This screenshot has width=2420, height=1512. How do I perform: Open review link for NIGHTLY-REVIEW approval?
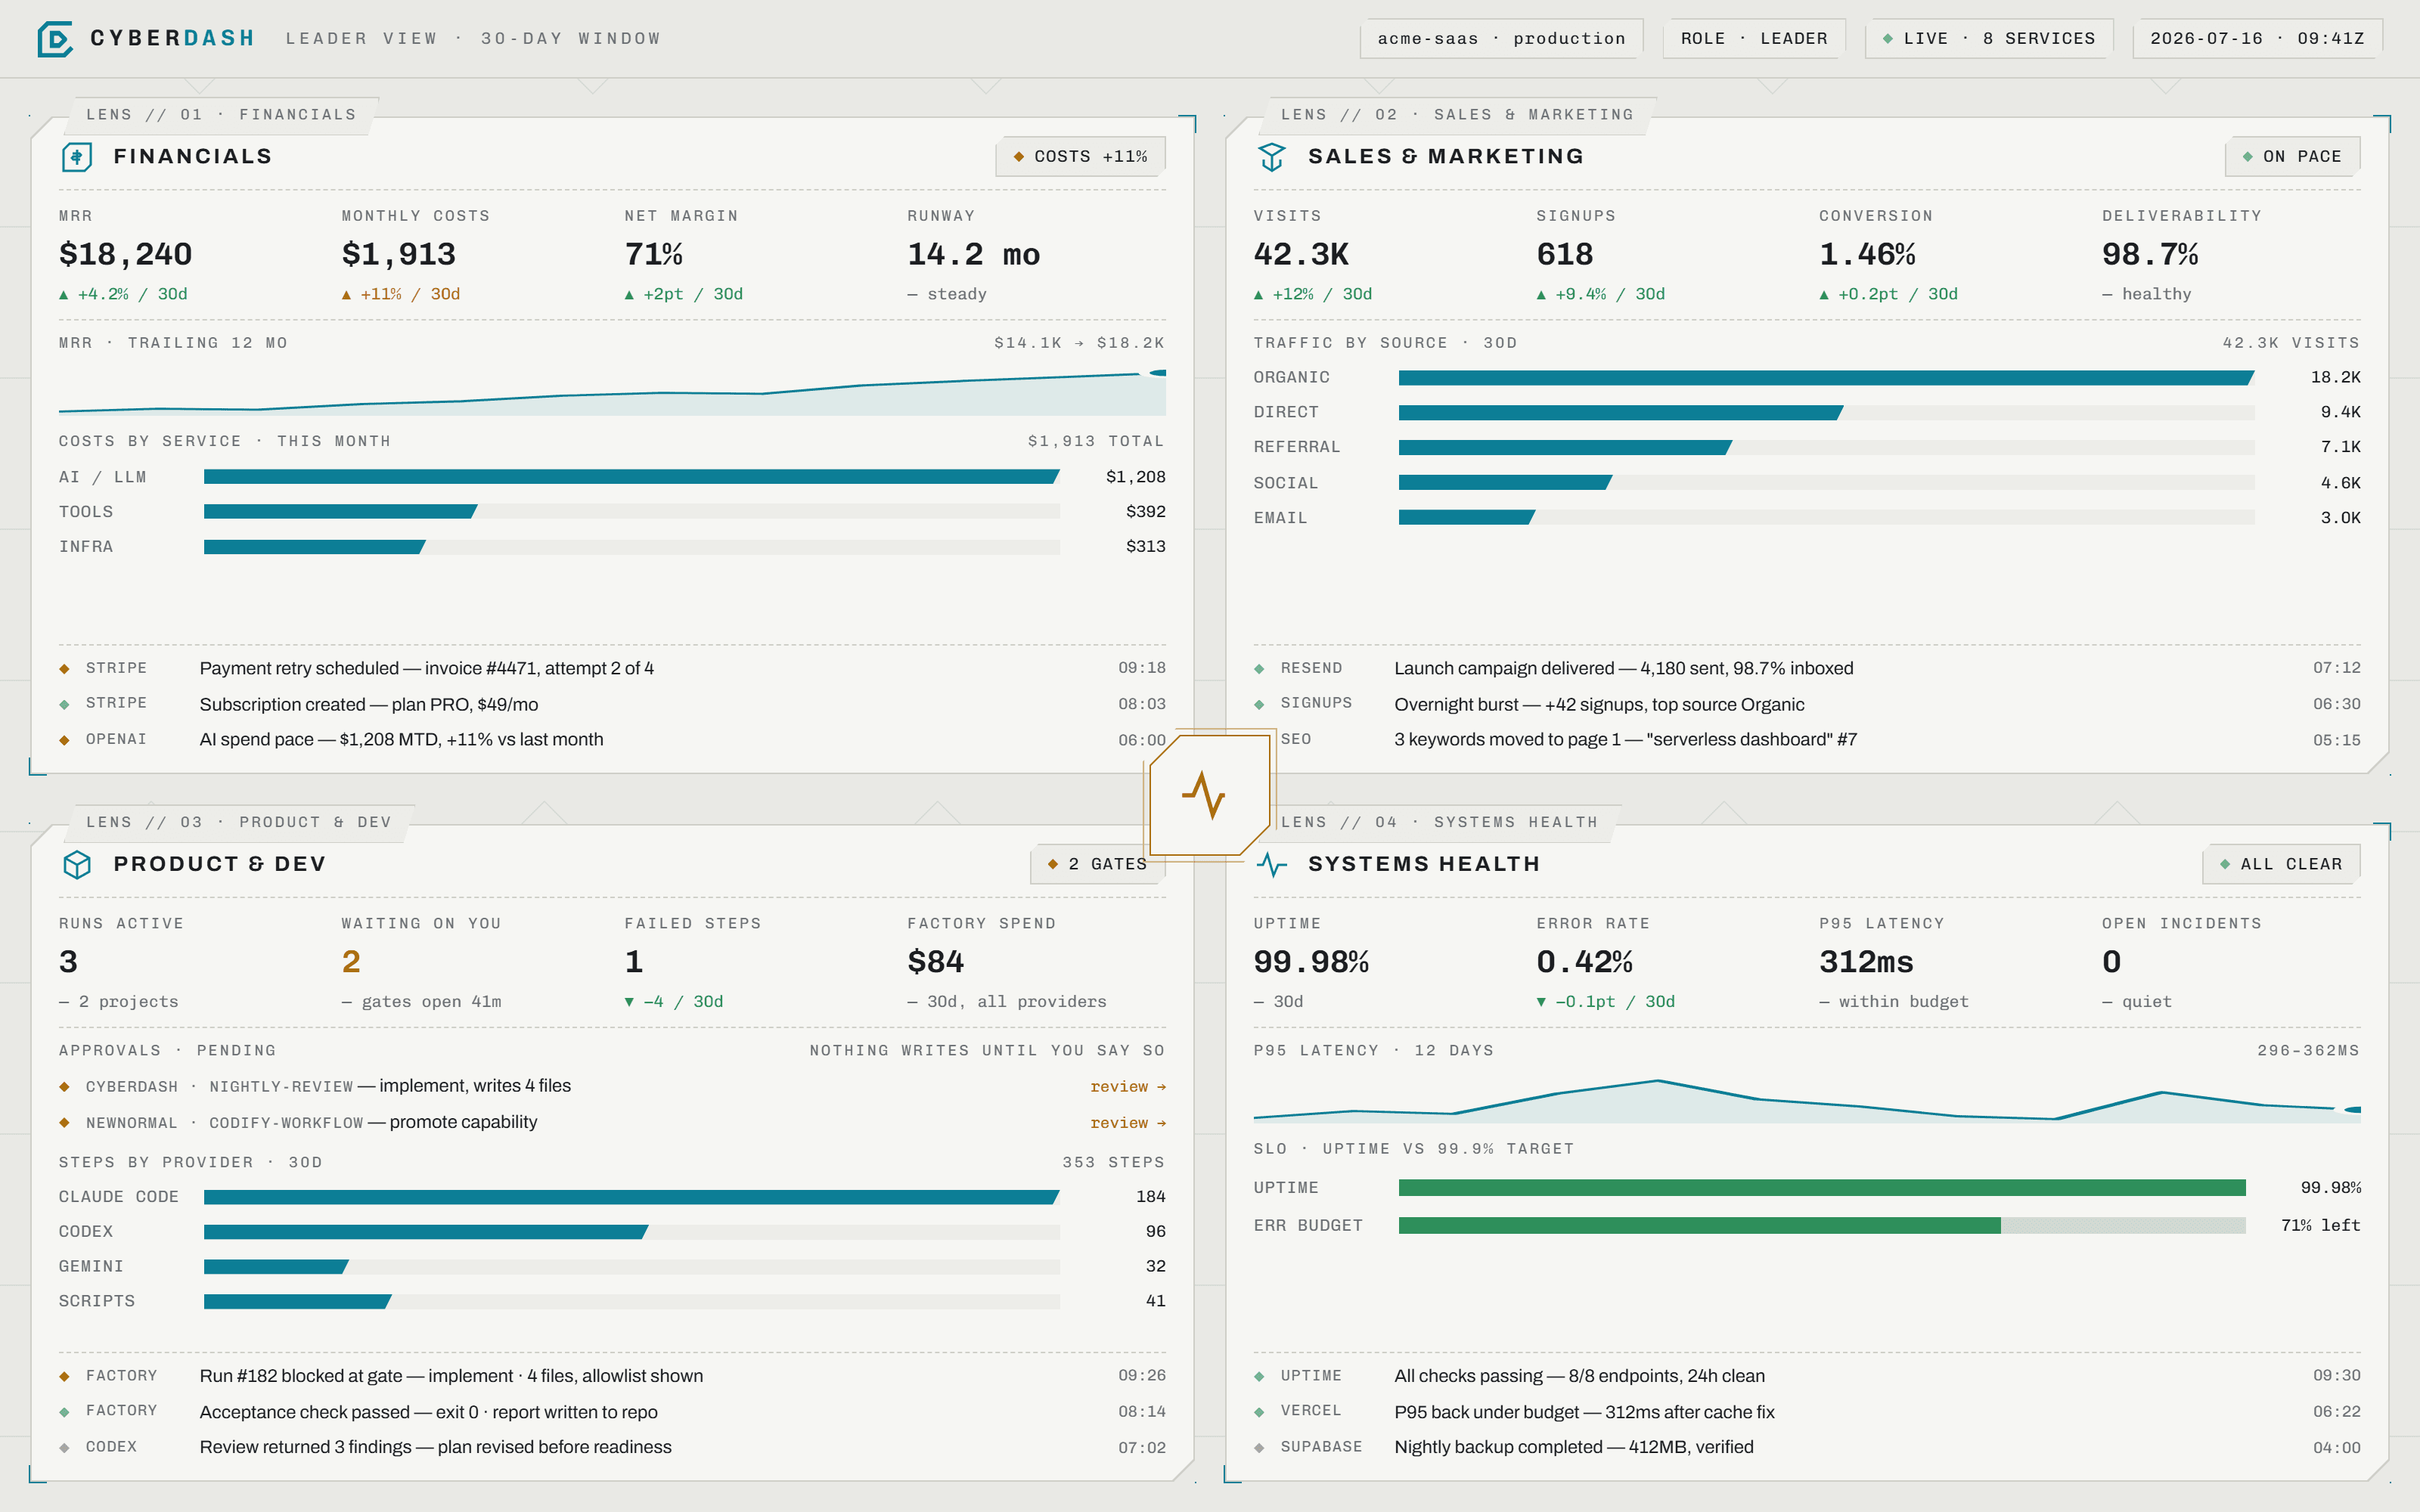[1127, 1087]
